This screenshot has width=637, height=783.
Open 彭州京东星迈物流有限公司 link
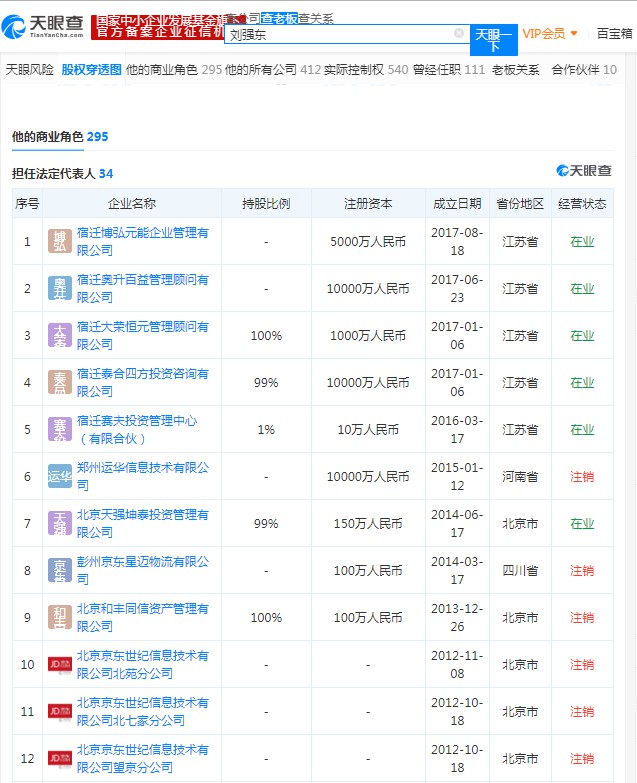pyautogui.click(x=143, y=570)
